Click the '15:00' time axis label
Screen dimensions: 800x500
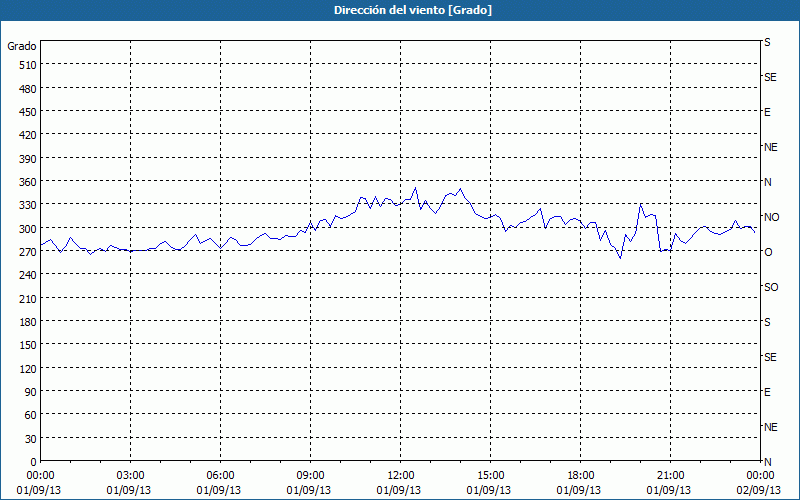click(x=490, y=476)
